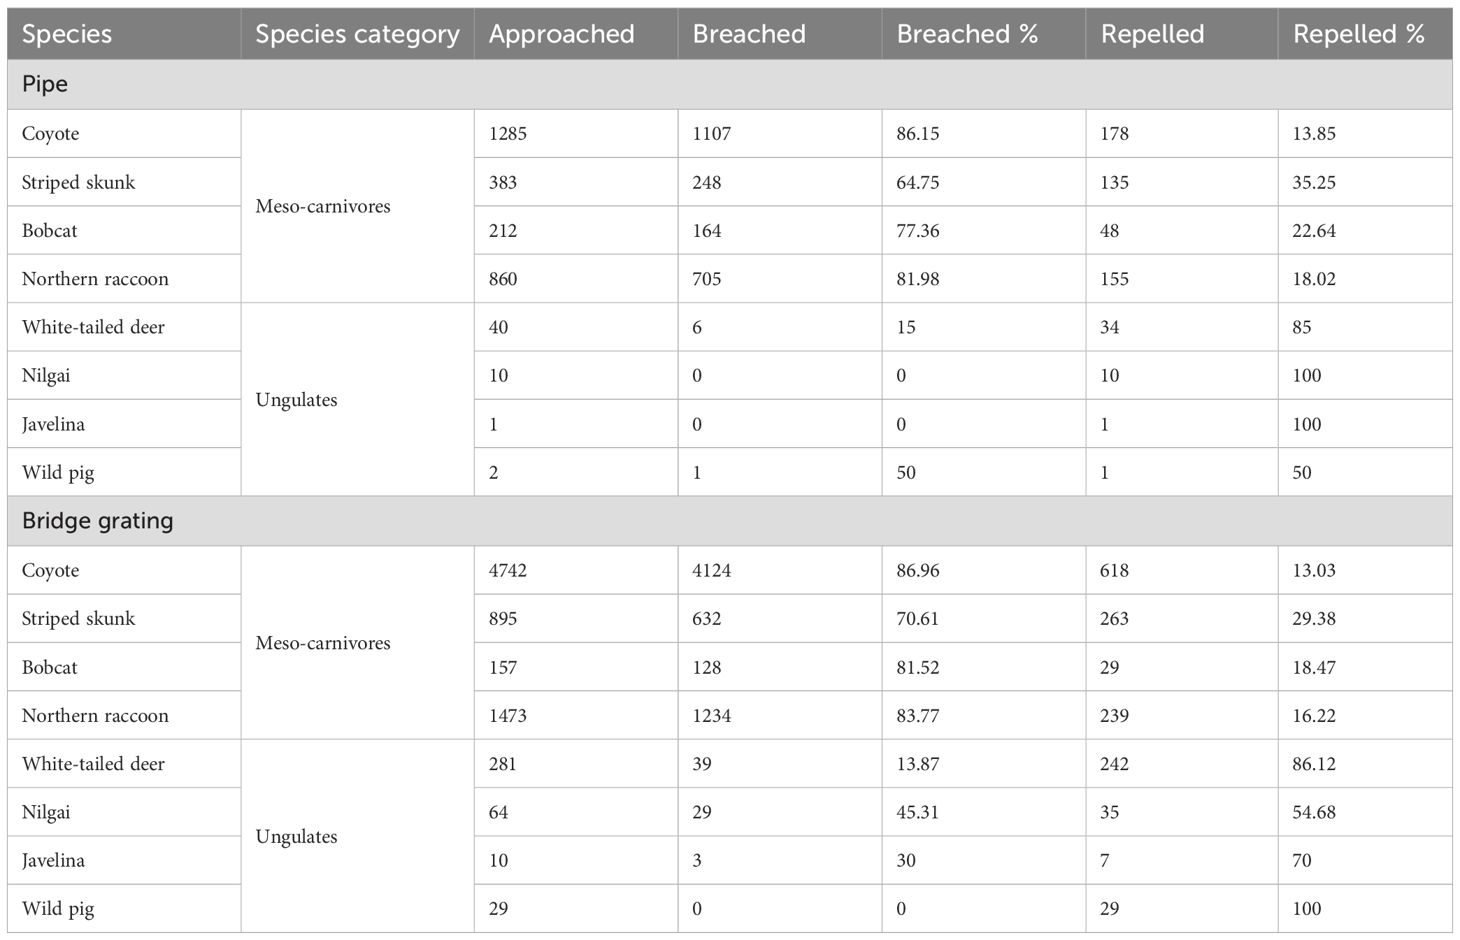The width and height of the screenshot is (1460, 940).
Task: Click Northern raccoon breached value 1234
Action: pos(712,716)
